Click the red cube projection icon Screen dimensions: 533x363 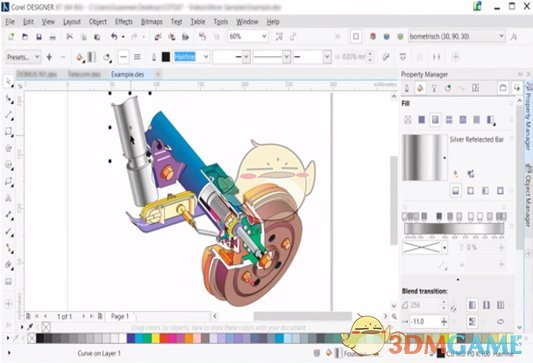[373, 36]
